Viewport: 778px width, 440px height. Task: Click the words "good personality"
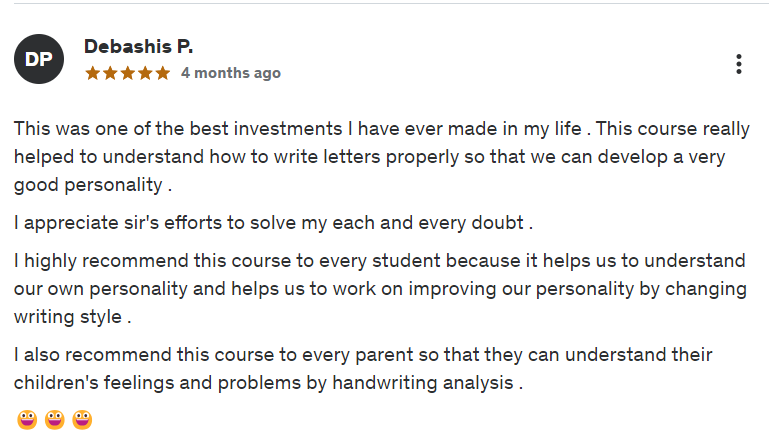click(x=88, y=186)
